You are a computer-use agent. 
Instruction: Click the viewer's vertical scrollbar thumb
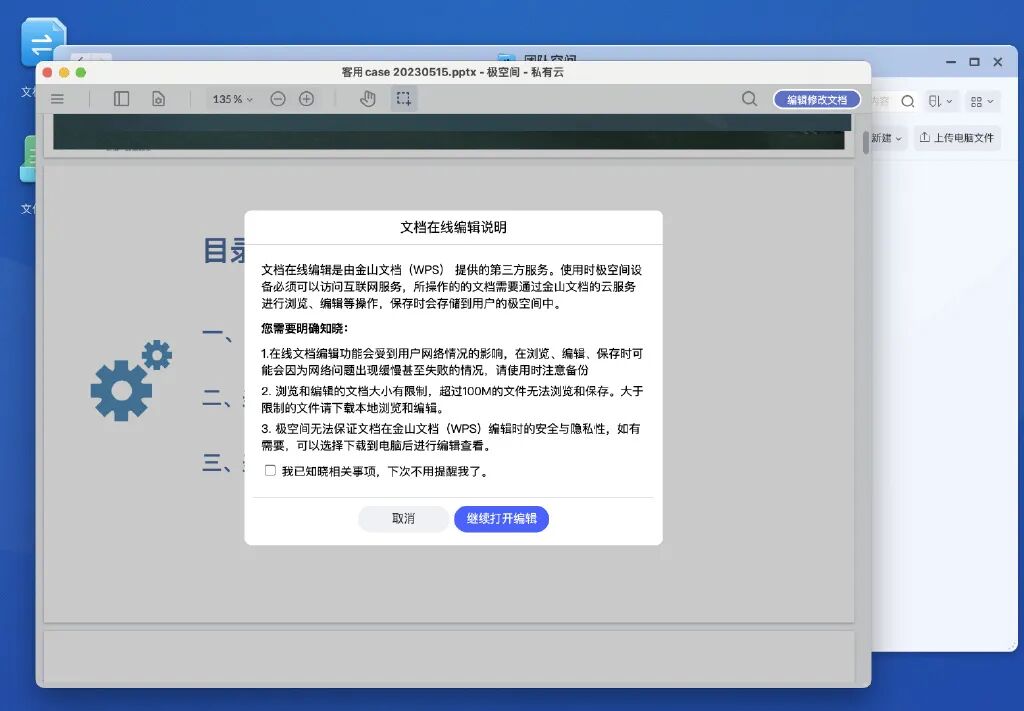tap(865, 142)
